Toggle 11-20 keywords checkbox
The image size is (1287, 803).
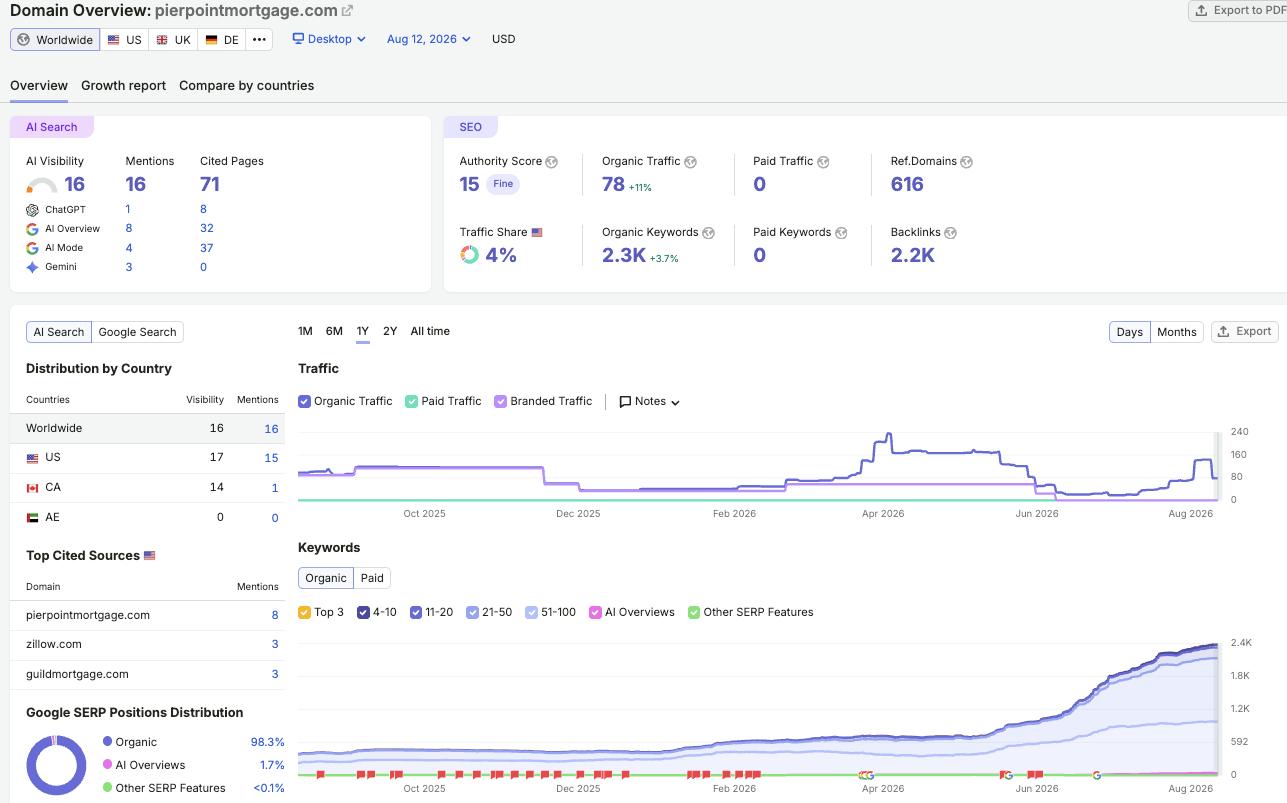click(417, 612)
